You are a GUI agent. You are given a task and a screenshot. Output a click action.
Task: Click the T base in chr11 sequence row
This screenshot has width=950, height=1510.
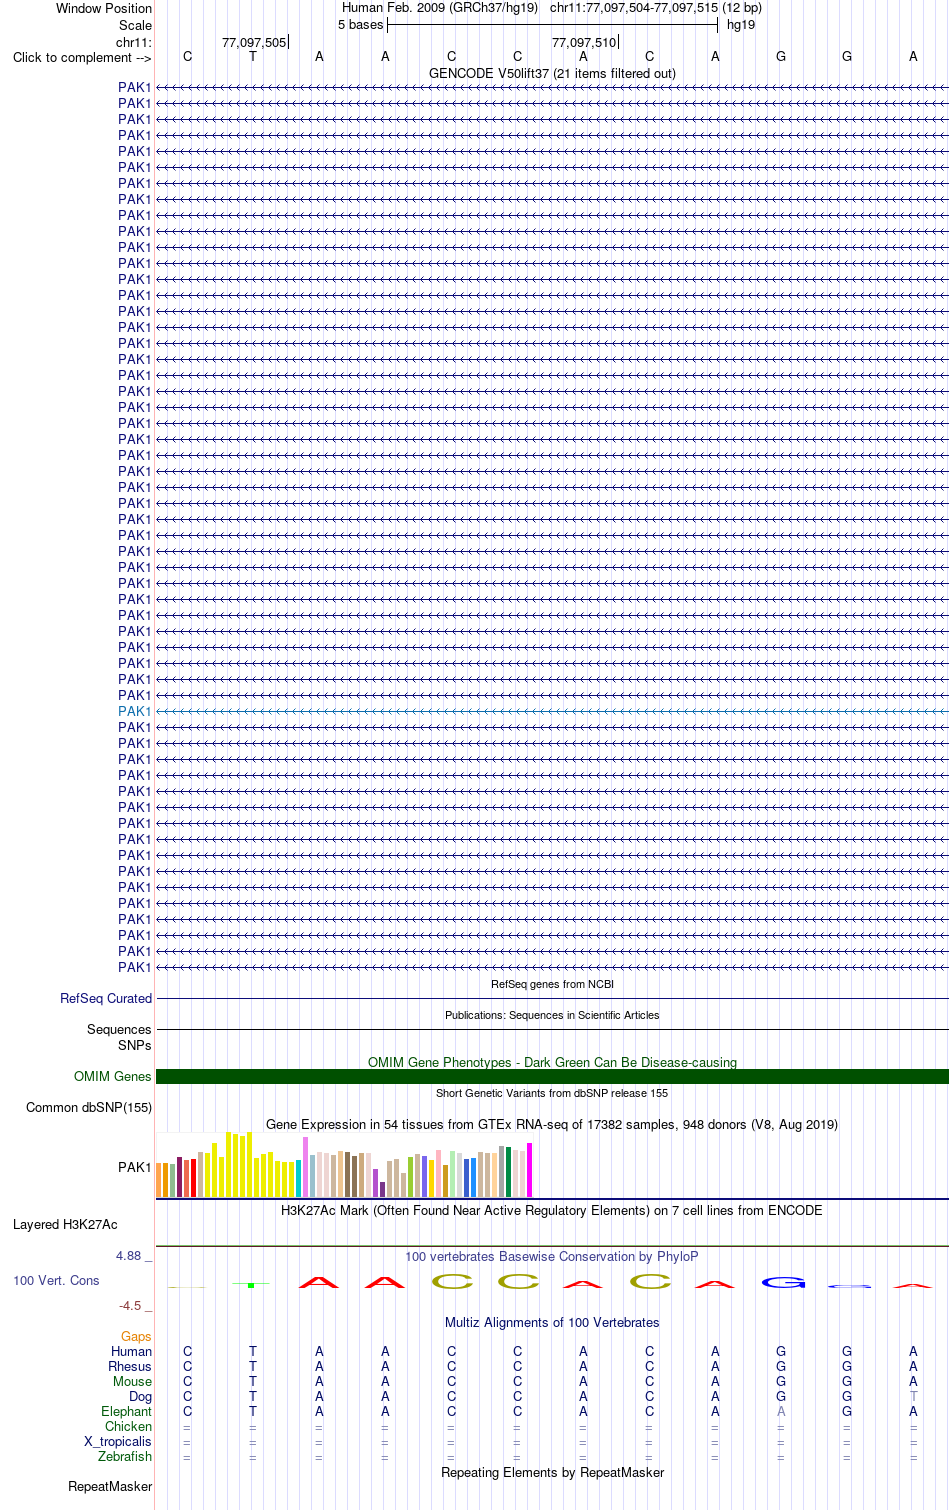tap(253, 57)
